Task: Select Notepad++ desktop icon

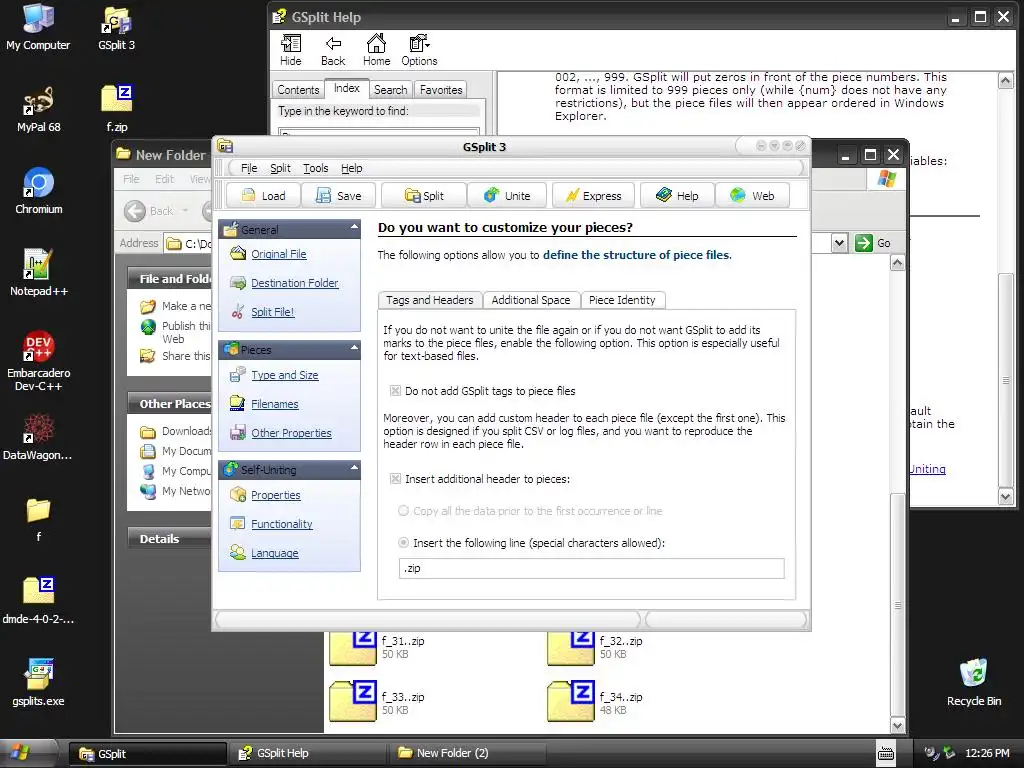Action: tap(39, 274)
